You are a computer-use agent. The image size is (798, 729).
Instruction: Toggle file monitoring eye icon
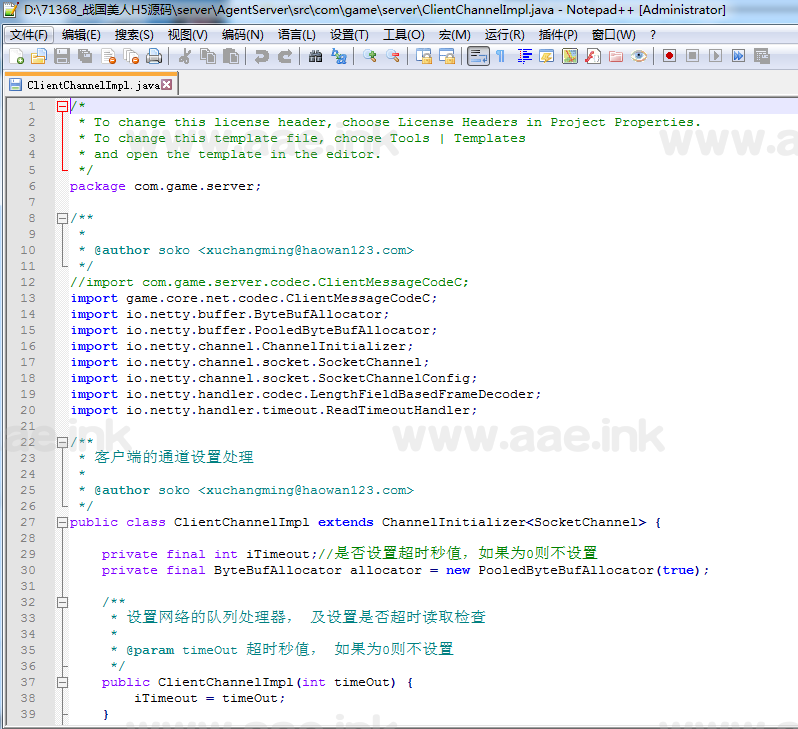click(638, 57)
